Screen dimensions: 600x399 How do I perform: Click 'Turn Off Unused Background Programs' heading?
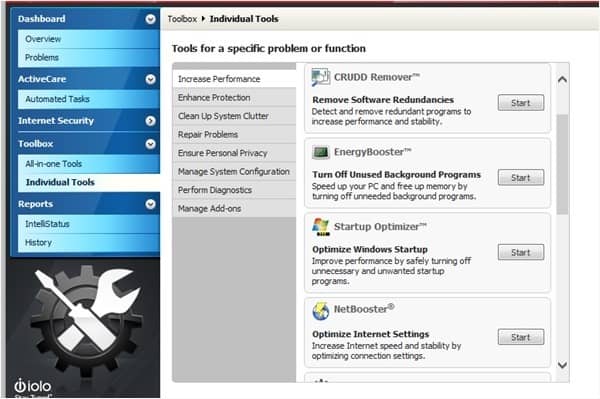point(396,174)
